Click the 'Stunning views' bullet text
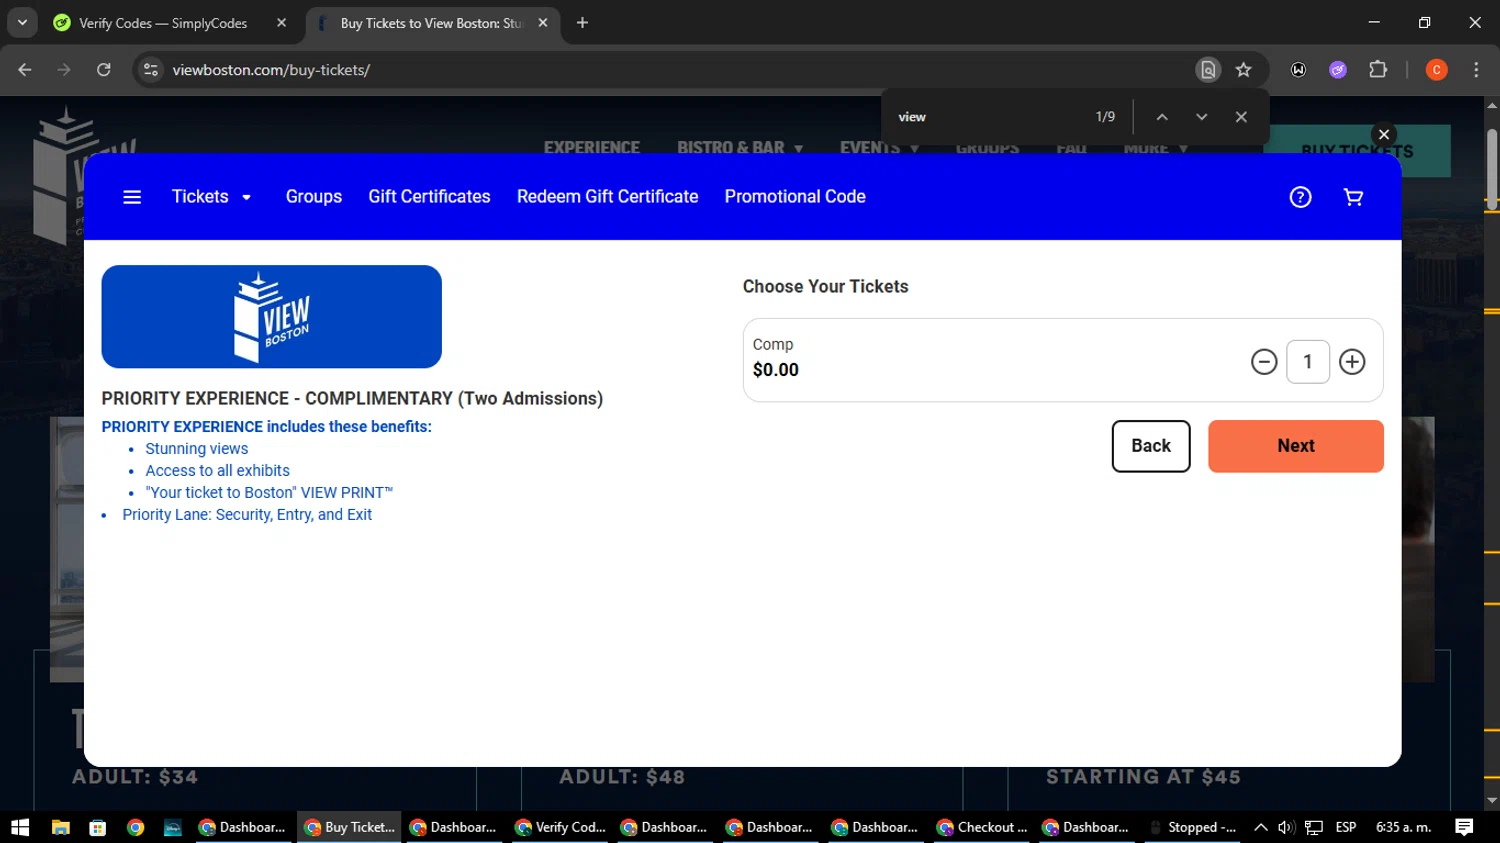The height and width of the screenshot is (843, 1500). coord(197,449)
